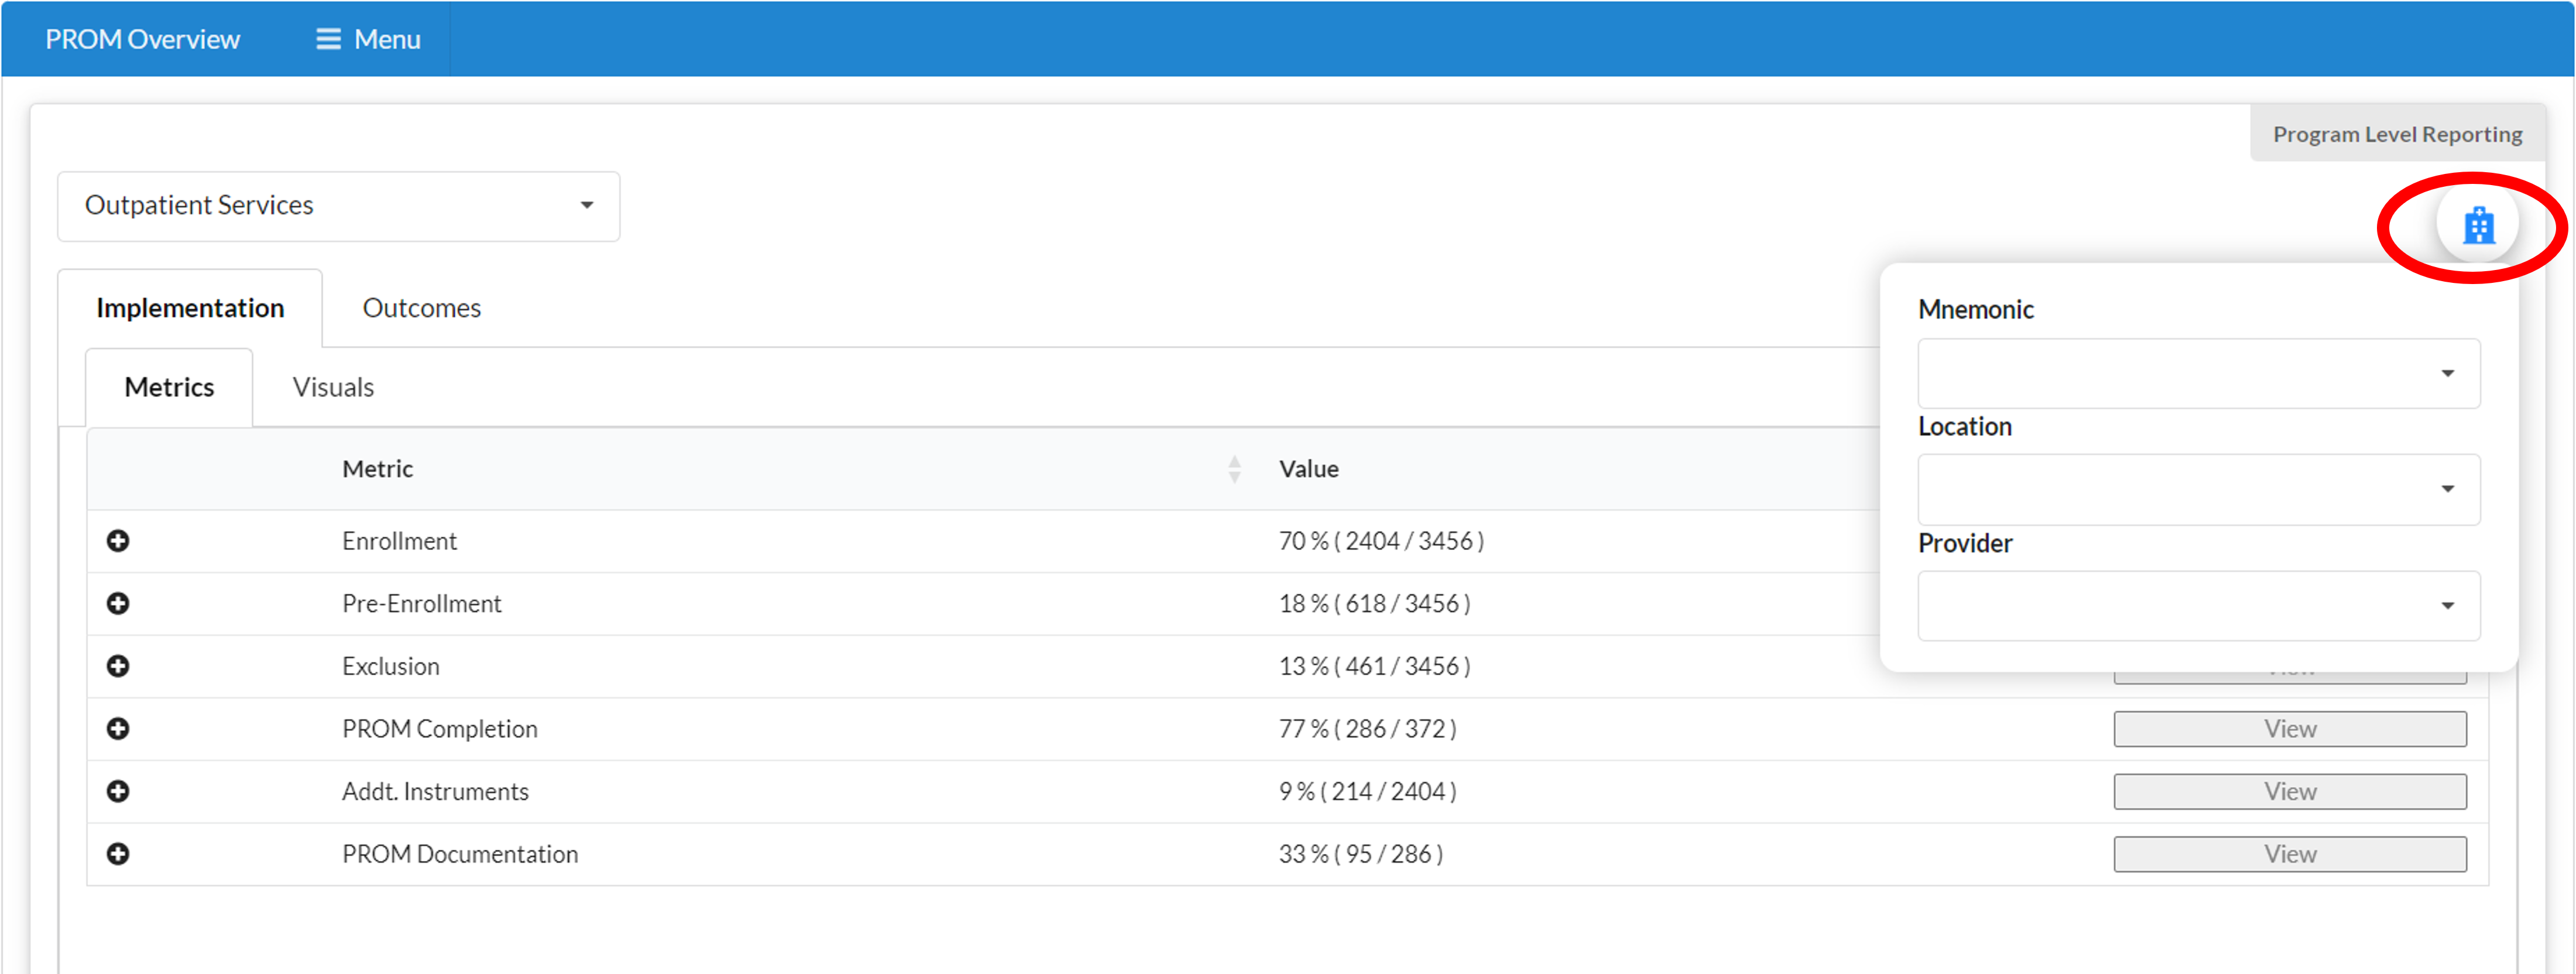The width and height of the screenshot is (2576, 974).
Task: Switch to the Outcomes tab
Action: coord(421,308)
